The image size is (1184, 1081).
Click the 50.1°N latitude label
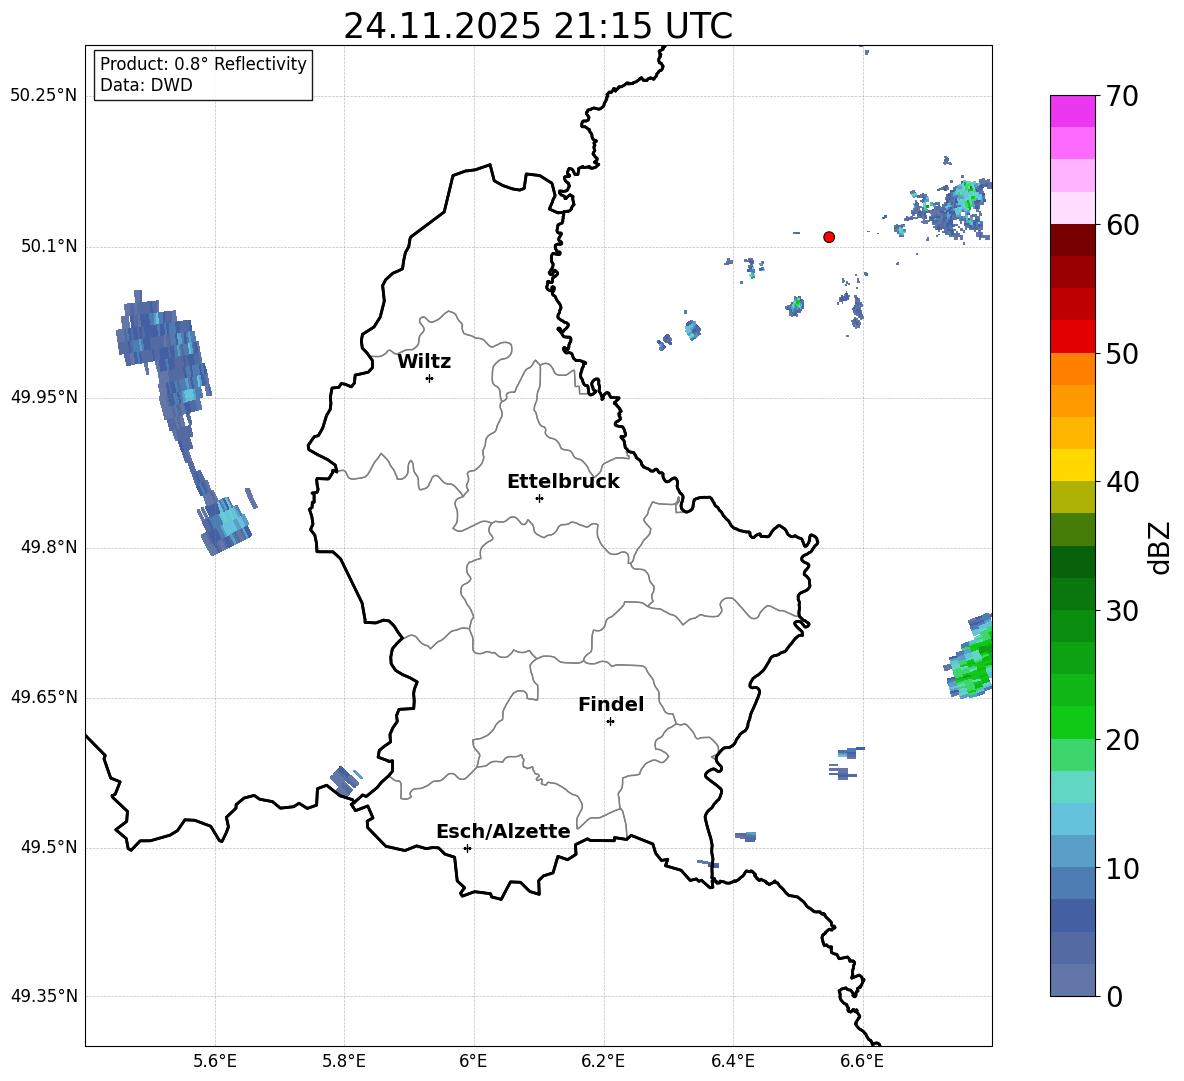49,247
